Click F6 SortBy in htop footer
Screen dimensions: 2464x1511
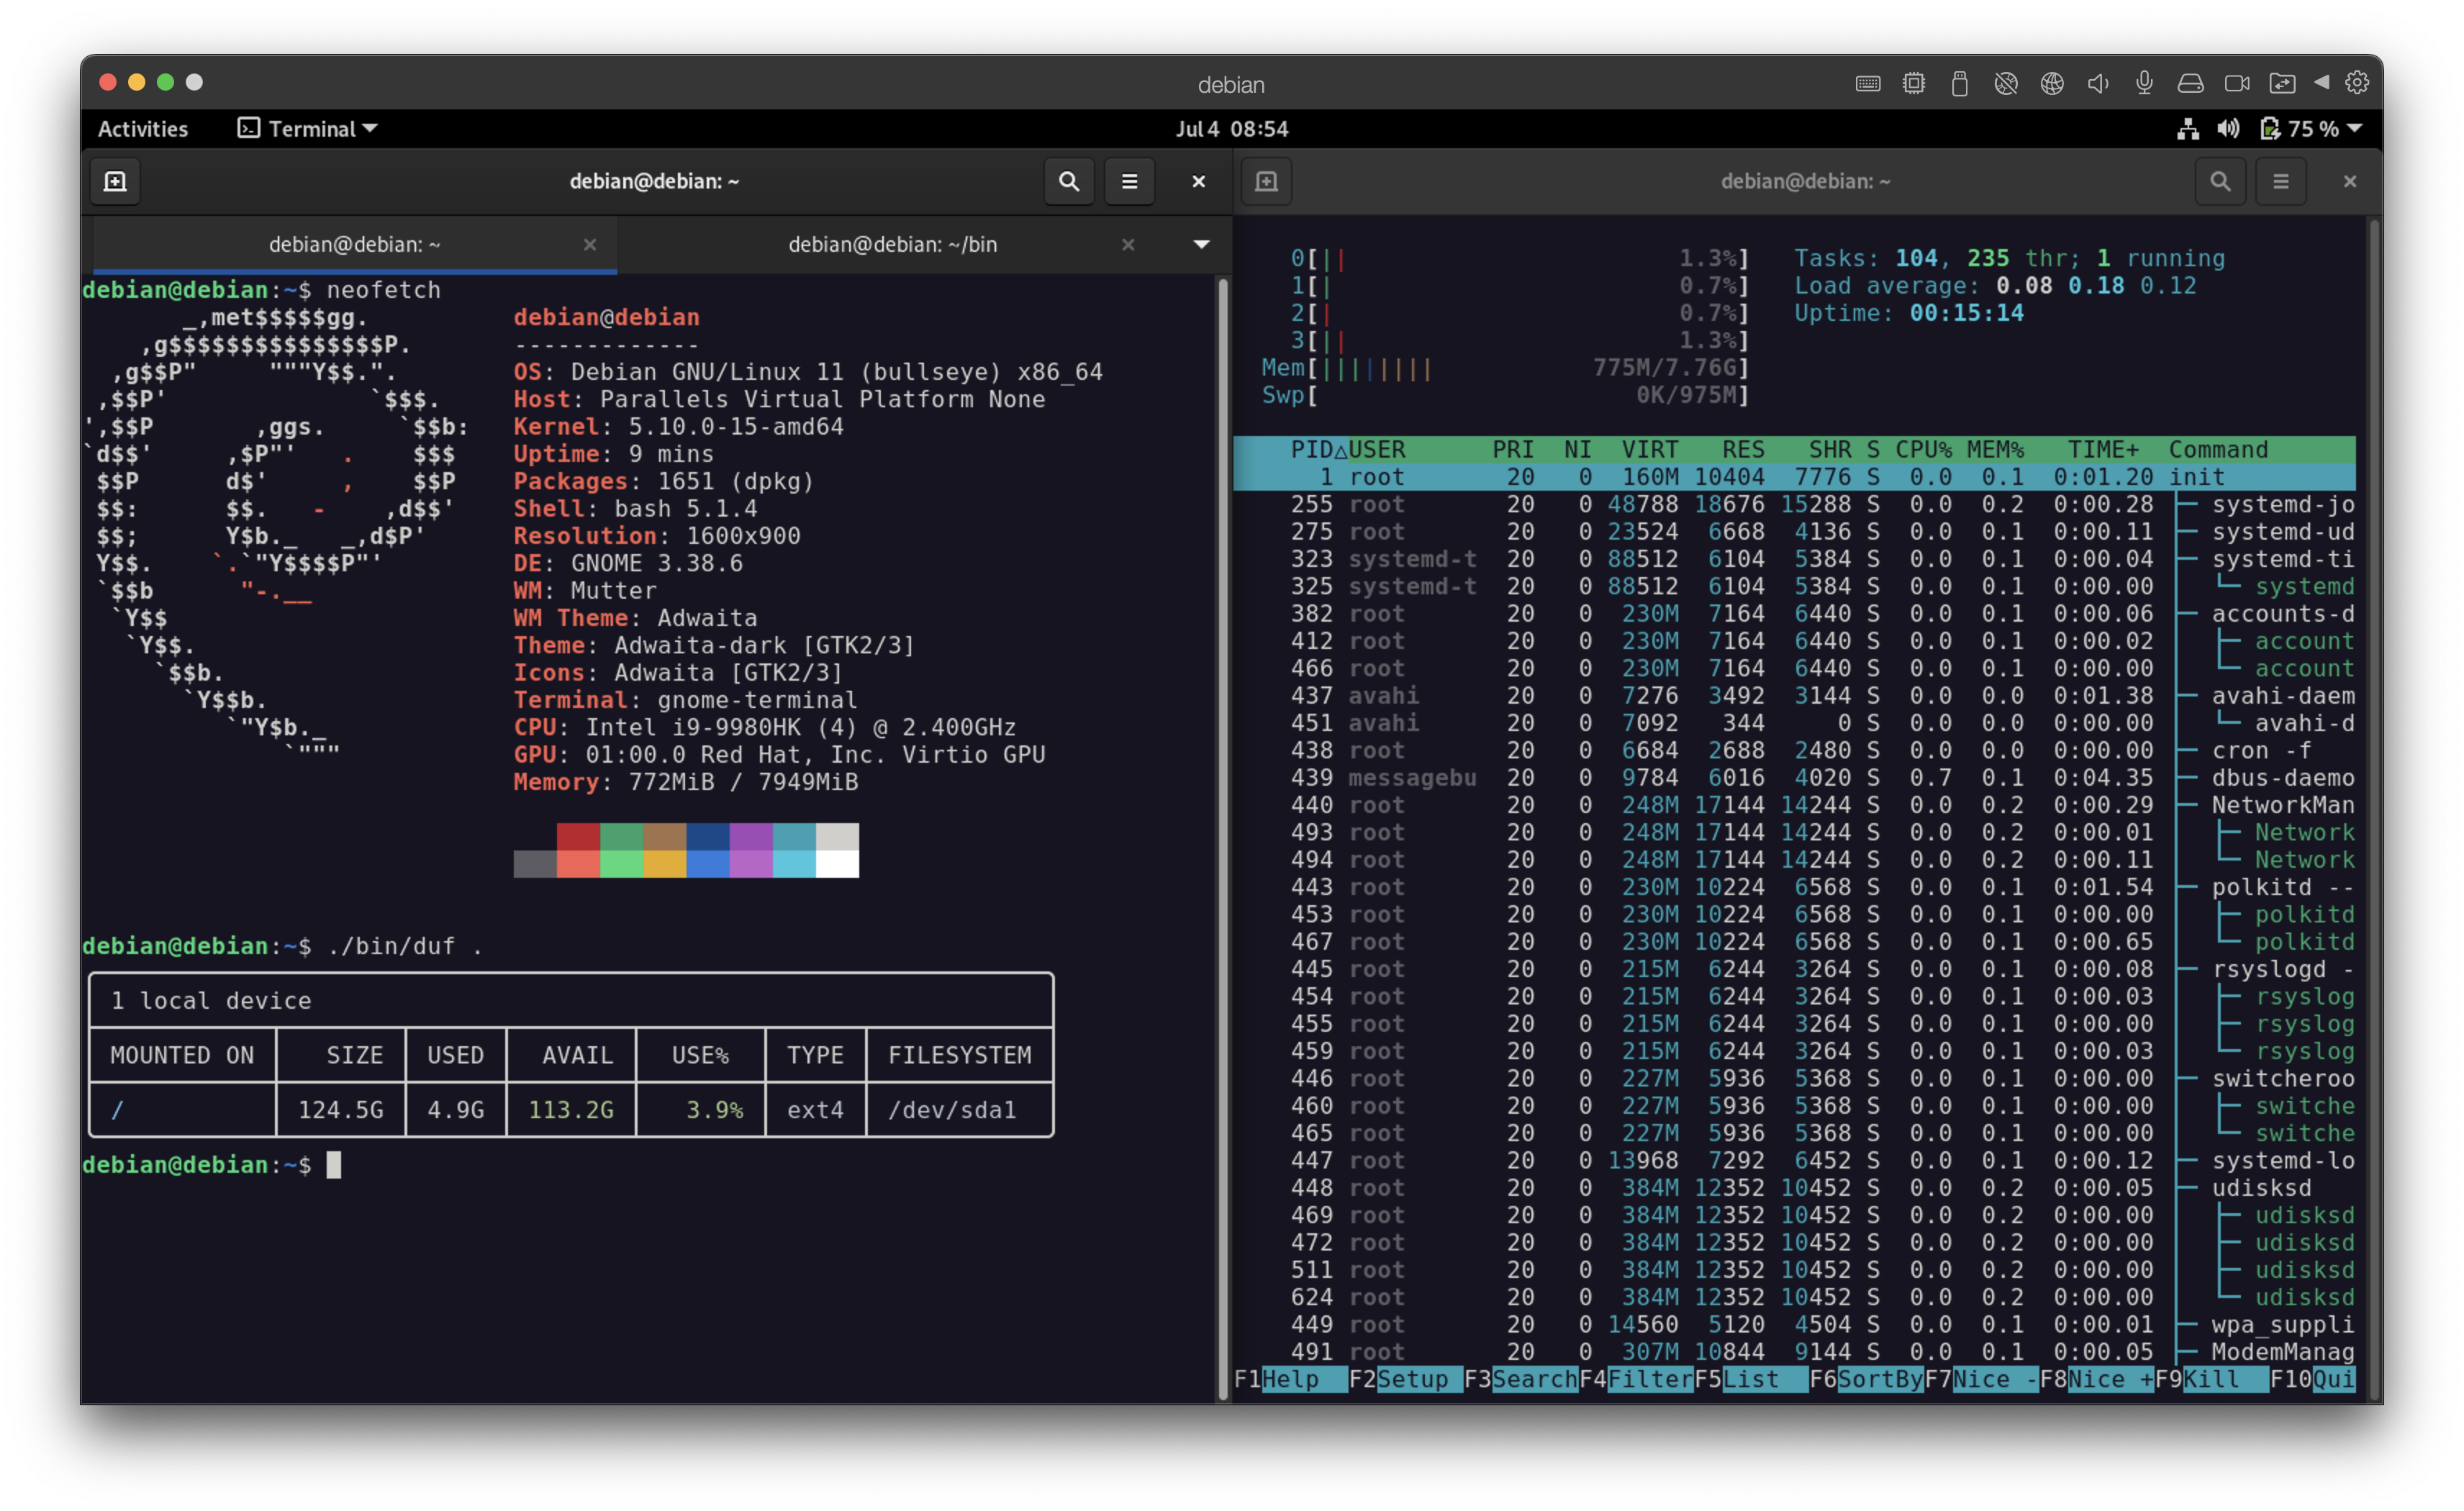(x=1866, y=1379)
